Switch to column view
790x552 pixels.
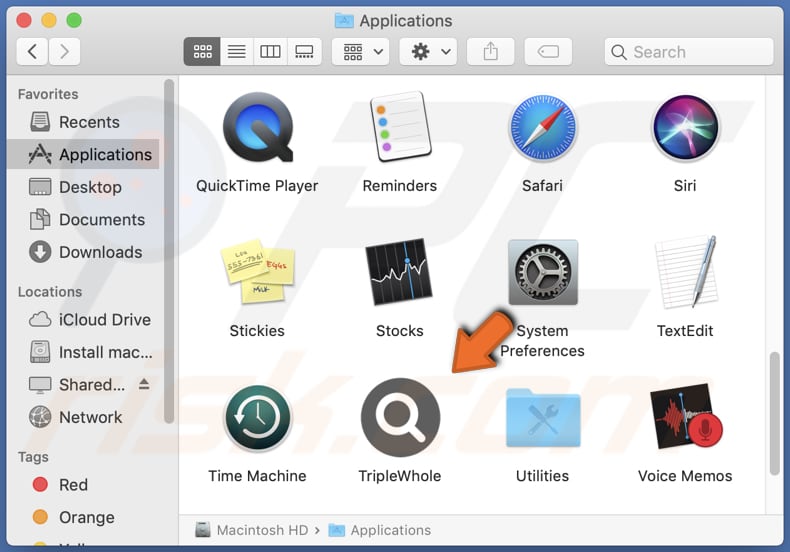pos(270,51)
